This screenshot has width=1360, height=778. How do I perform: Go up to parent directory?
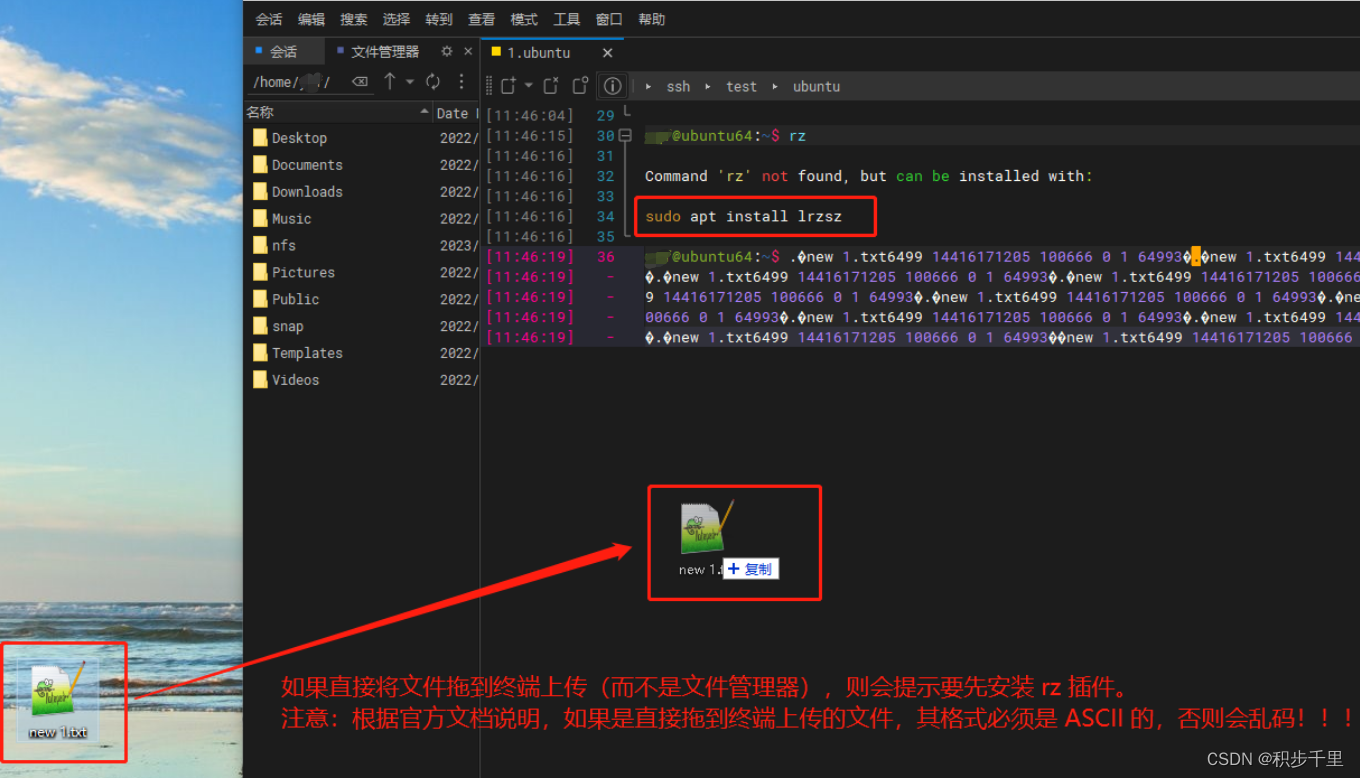(x=390, y=81)
